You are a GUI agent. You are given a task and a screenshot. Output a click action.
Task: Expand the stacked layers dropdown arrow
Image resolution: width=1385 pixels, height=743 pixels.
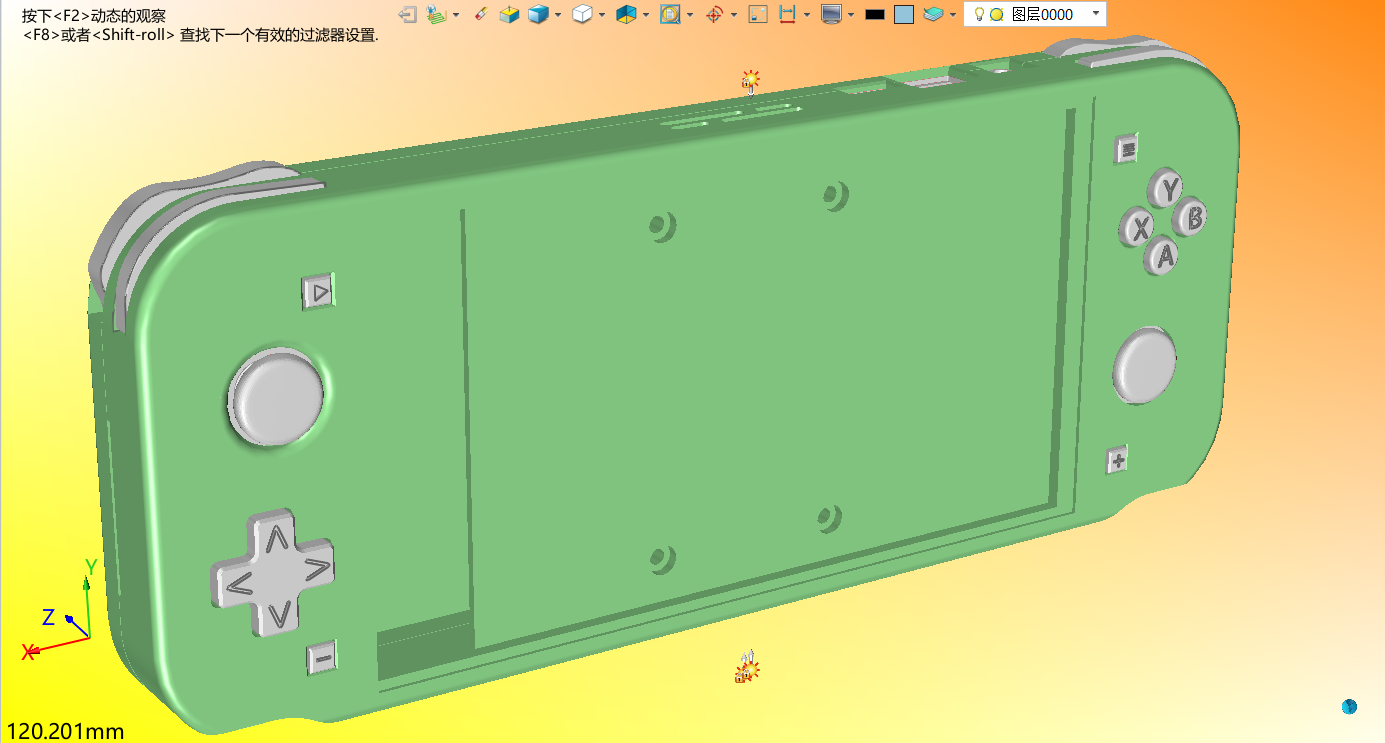[x=953, y=15]
